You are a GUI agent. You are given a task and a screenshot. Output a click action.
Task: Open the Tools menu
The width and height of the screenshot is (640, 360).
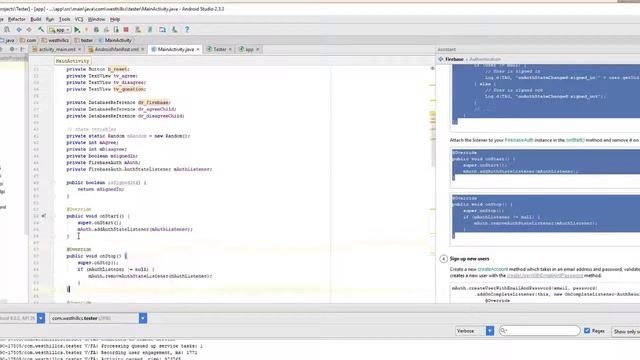click(x=64, y=19)
